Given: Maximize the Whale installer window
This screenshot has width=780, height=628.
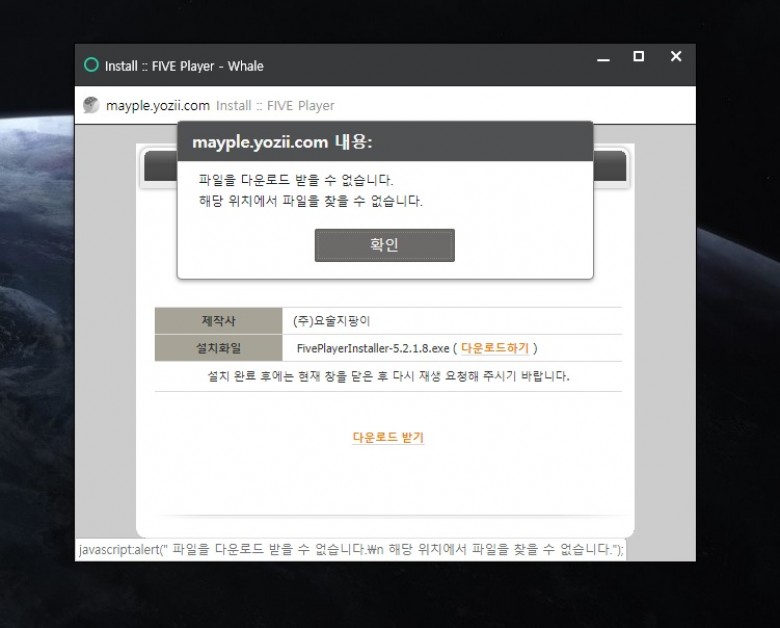Looking at the screenshot, I should point(638,57).
